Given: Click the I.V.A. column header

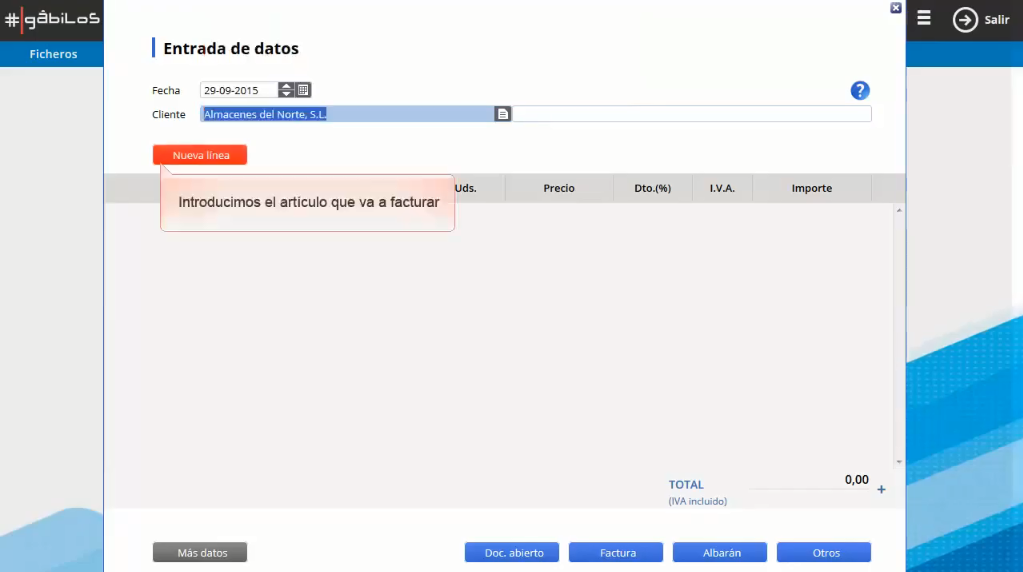Looking at the screenshot, I should pyautogui.click(x=722, y=188).
